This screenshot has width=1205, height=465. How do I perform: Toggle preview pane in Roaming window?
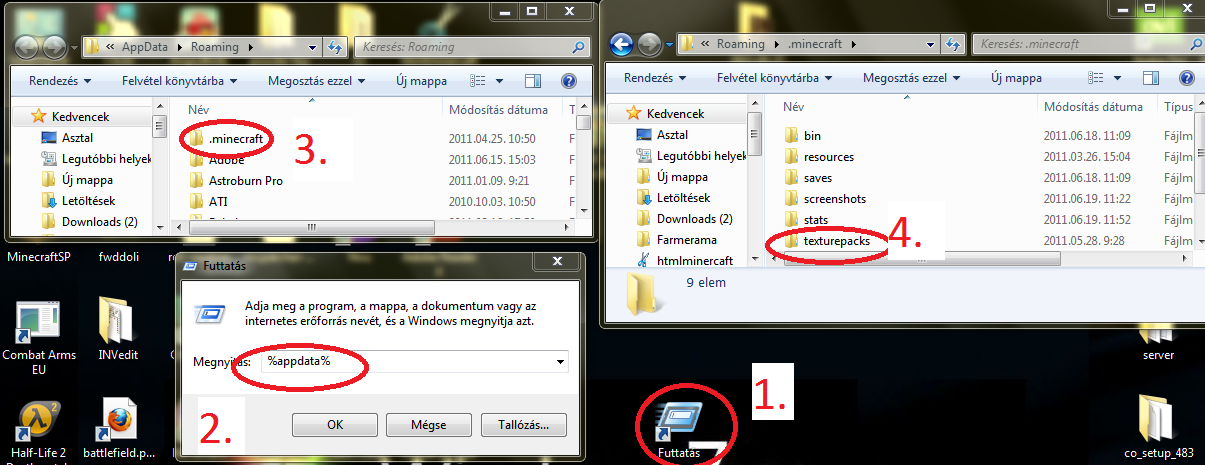(532, 81)
